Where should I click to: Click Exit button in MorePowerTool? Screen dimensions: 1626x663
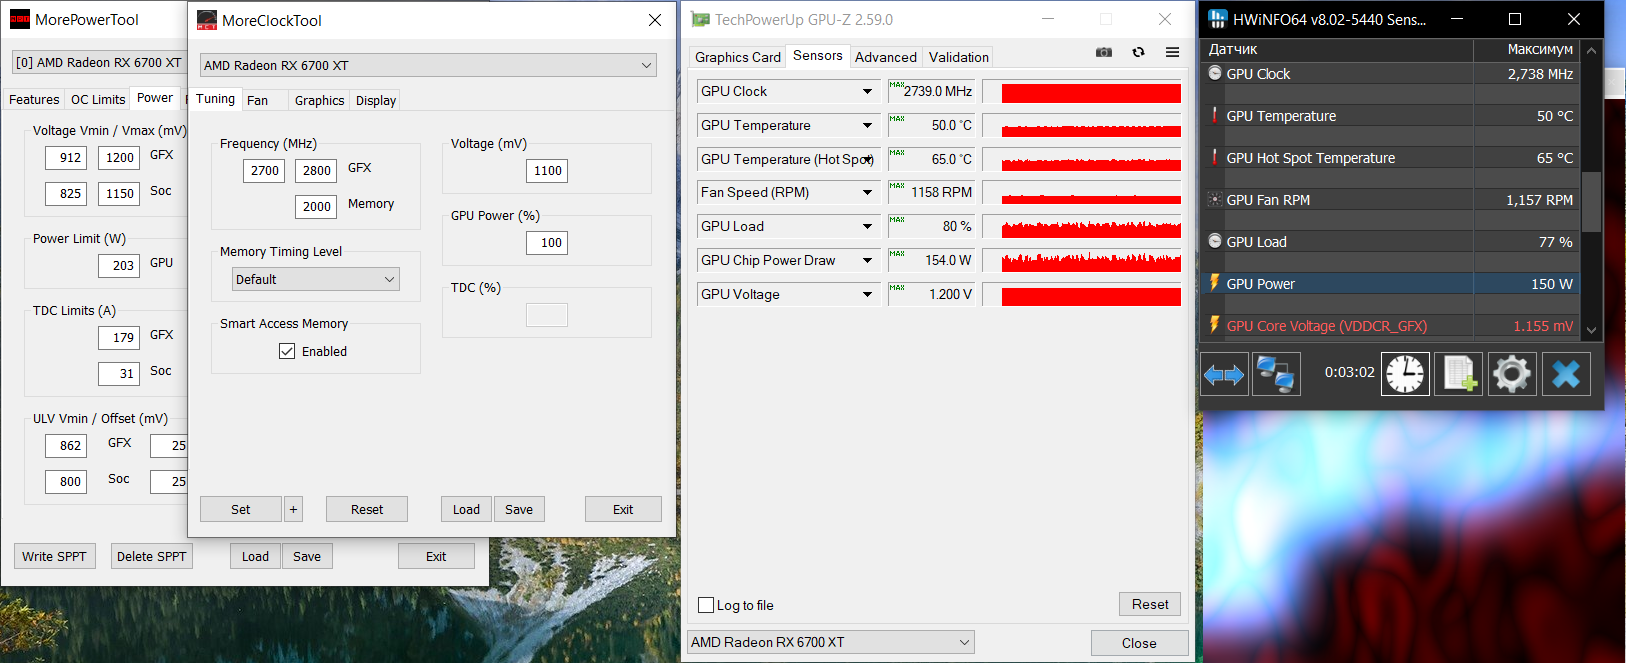click(x=436, y=556)
